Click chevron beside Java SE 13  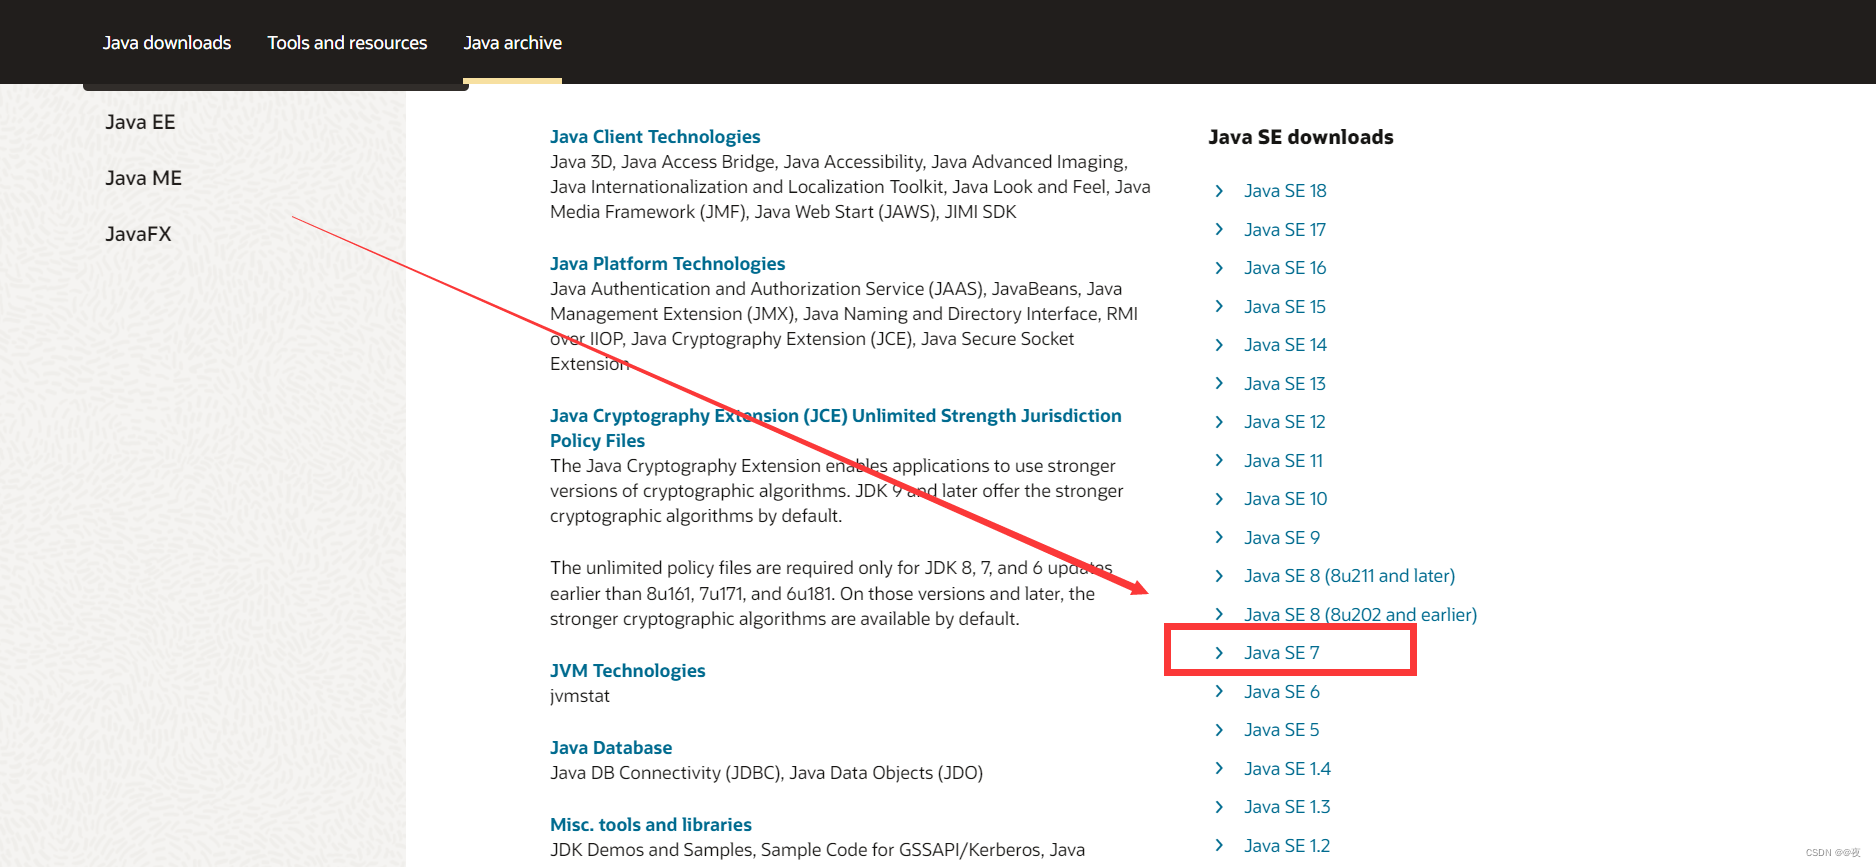pos(1219,383)
